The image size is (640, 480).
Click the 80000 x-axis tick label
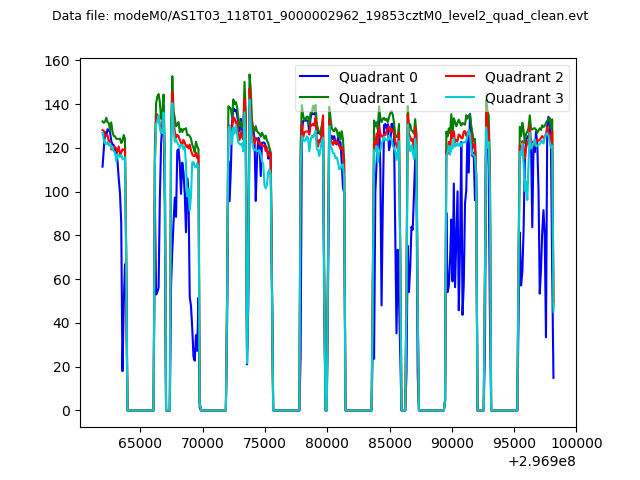[x=326, y=442]
